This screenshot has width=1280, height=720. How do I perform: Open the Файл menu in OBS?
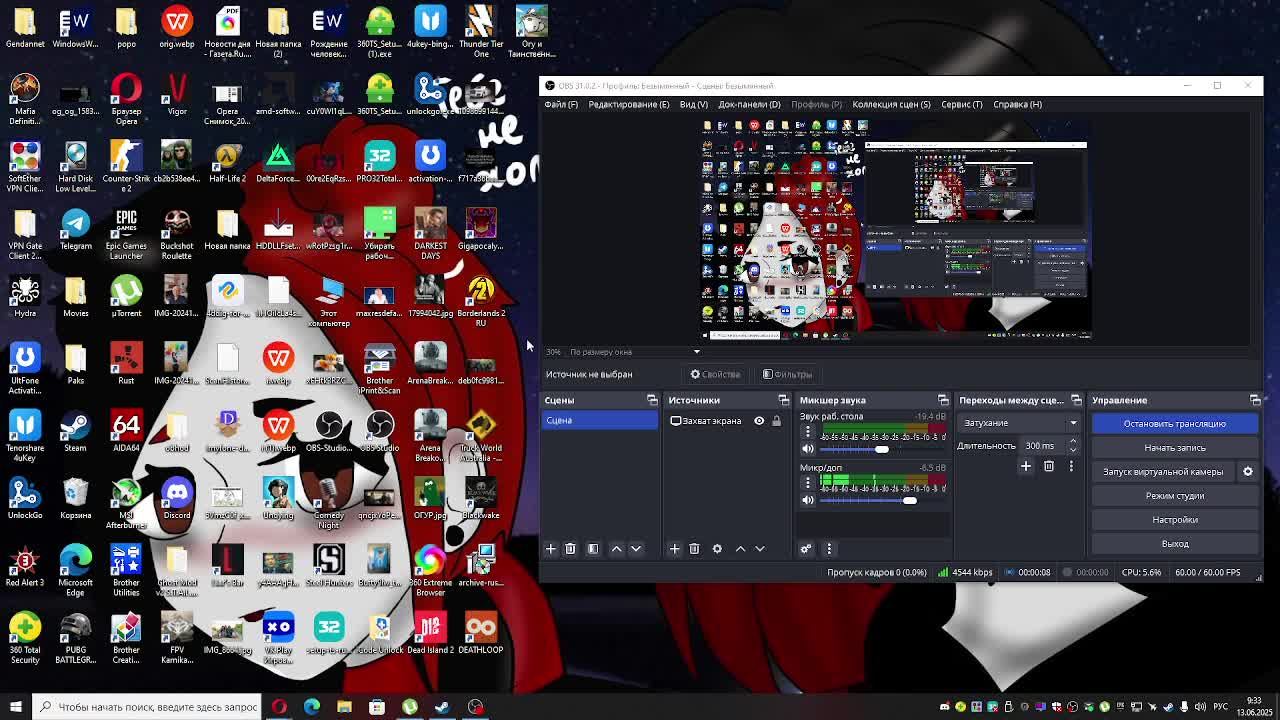tap(561, 104)
